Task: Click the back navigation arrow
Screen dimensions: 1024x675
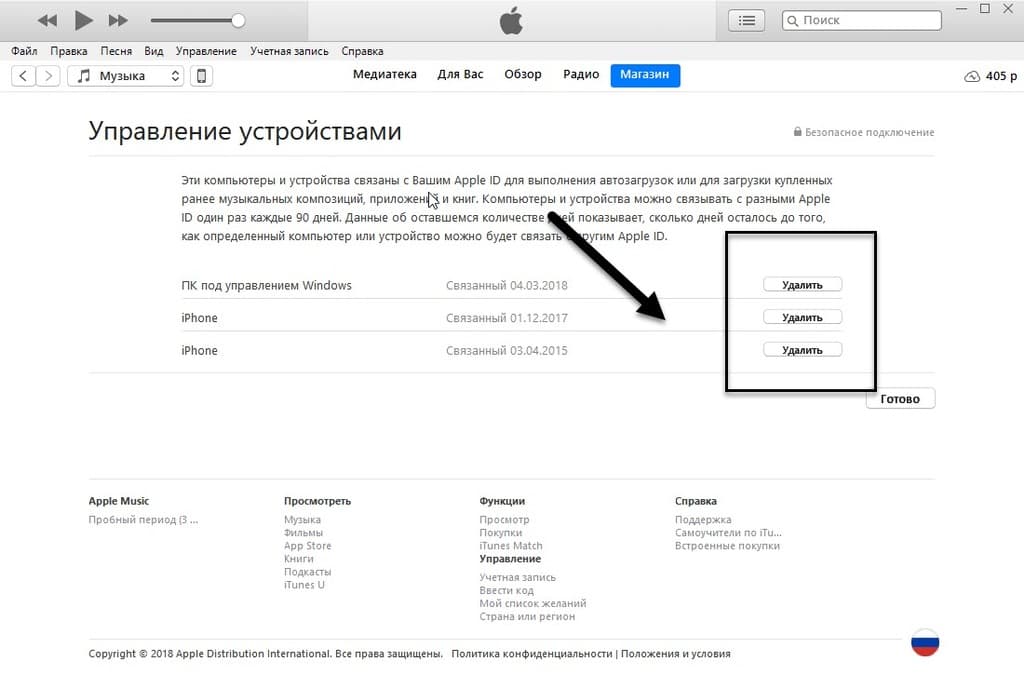Action: point(24,76)
